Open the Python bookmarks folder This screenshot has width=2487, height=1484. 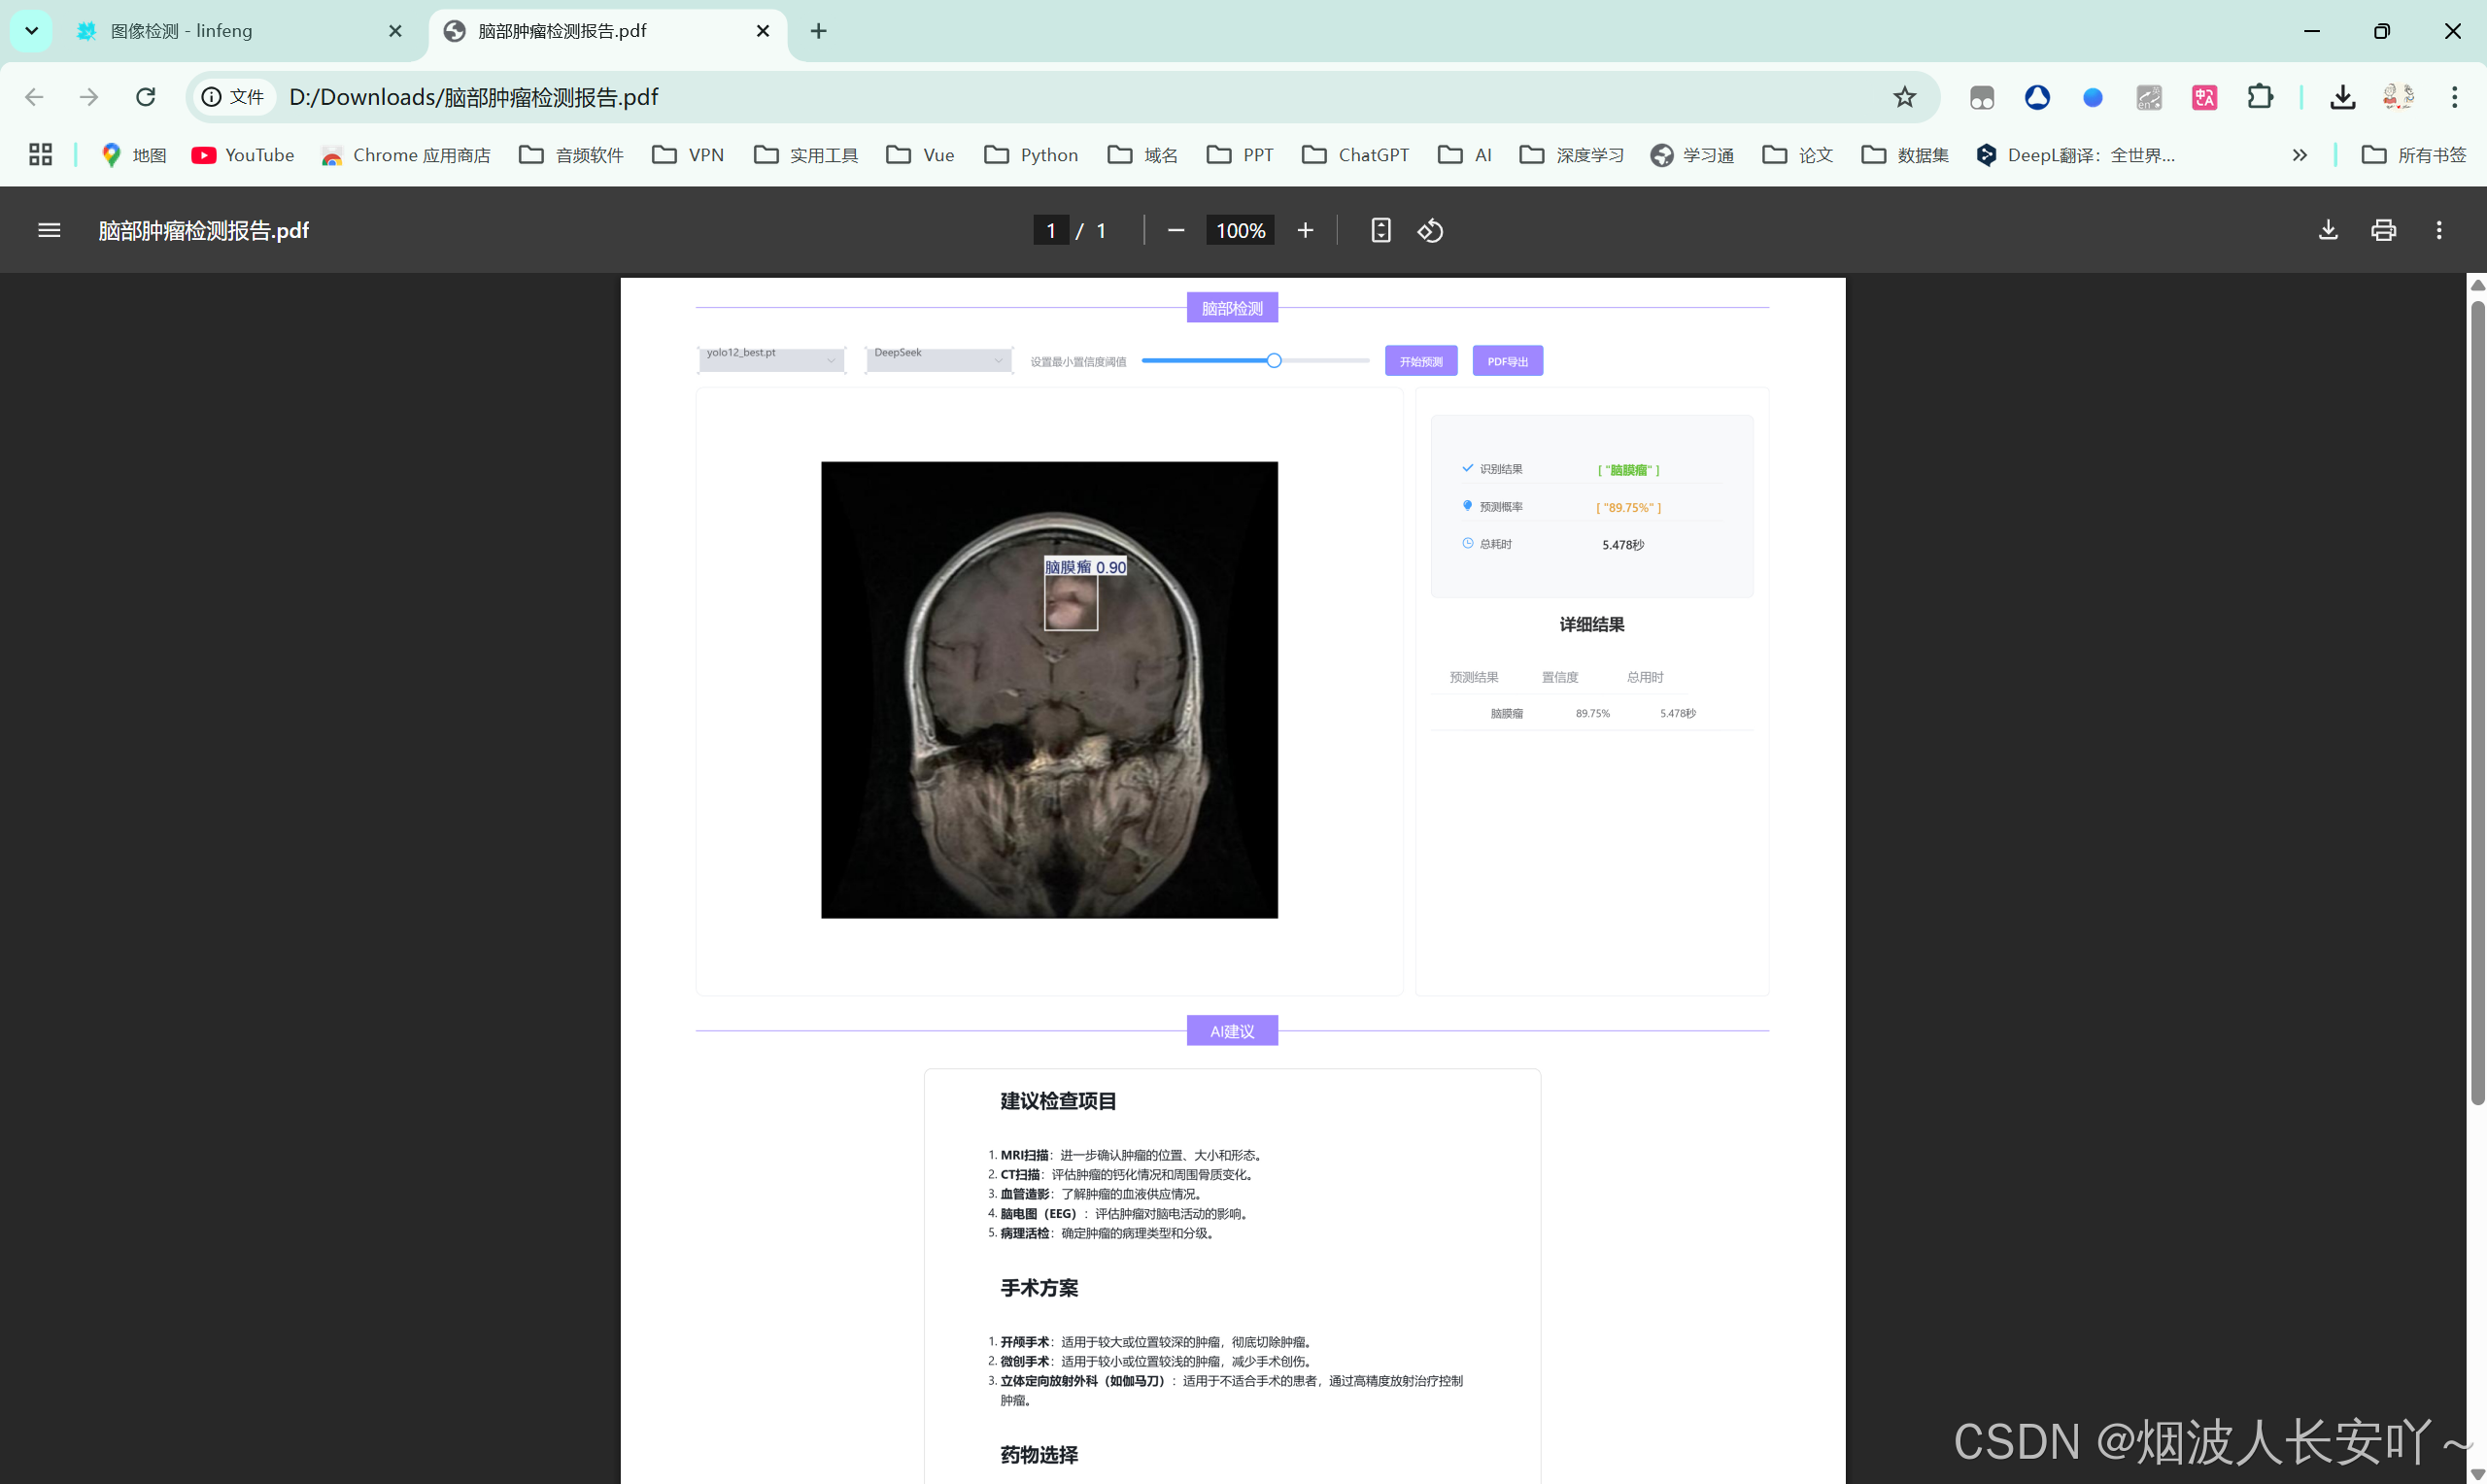1031,155
